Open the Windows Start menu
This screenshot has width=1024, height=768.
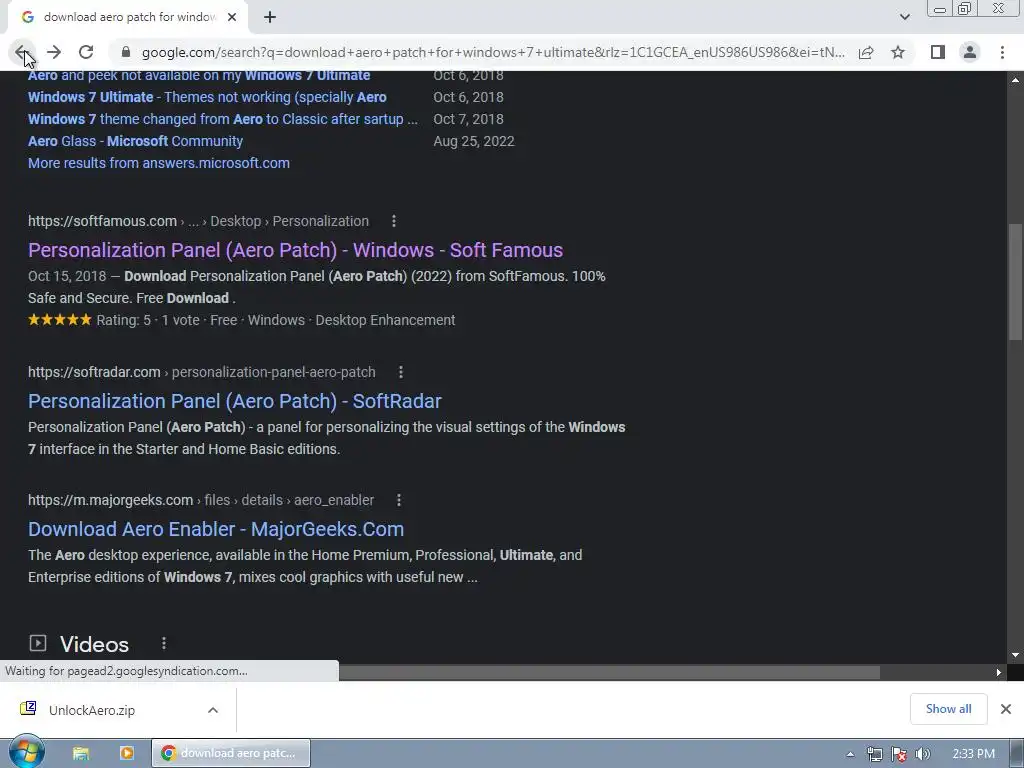click(x=26, y=753)
